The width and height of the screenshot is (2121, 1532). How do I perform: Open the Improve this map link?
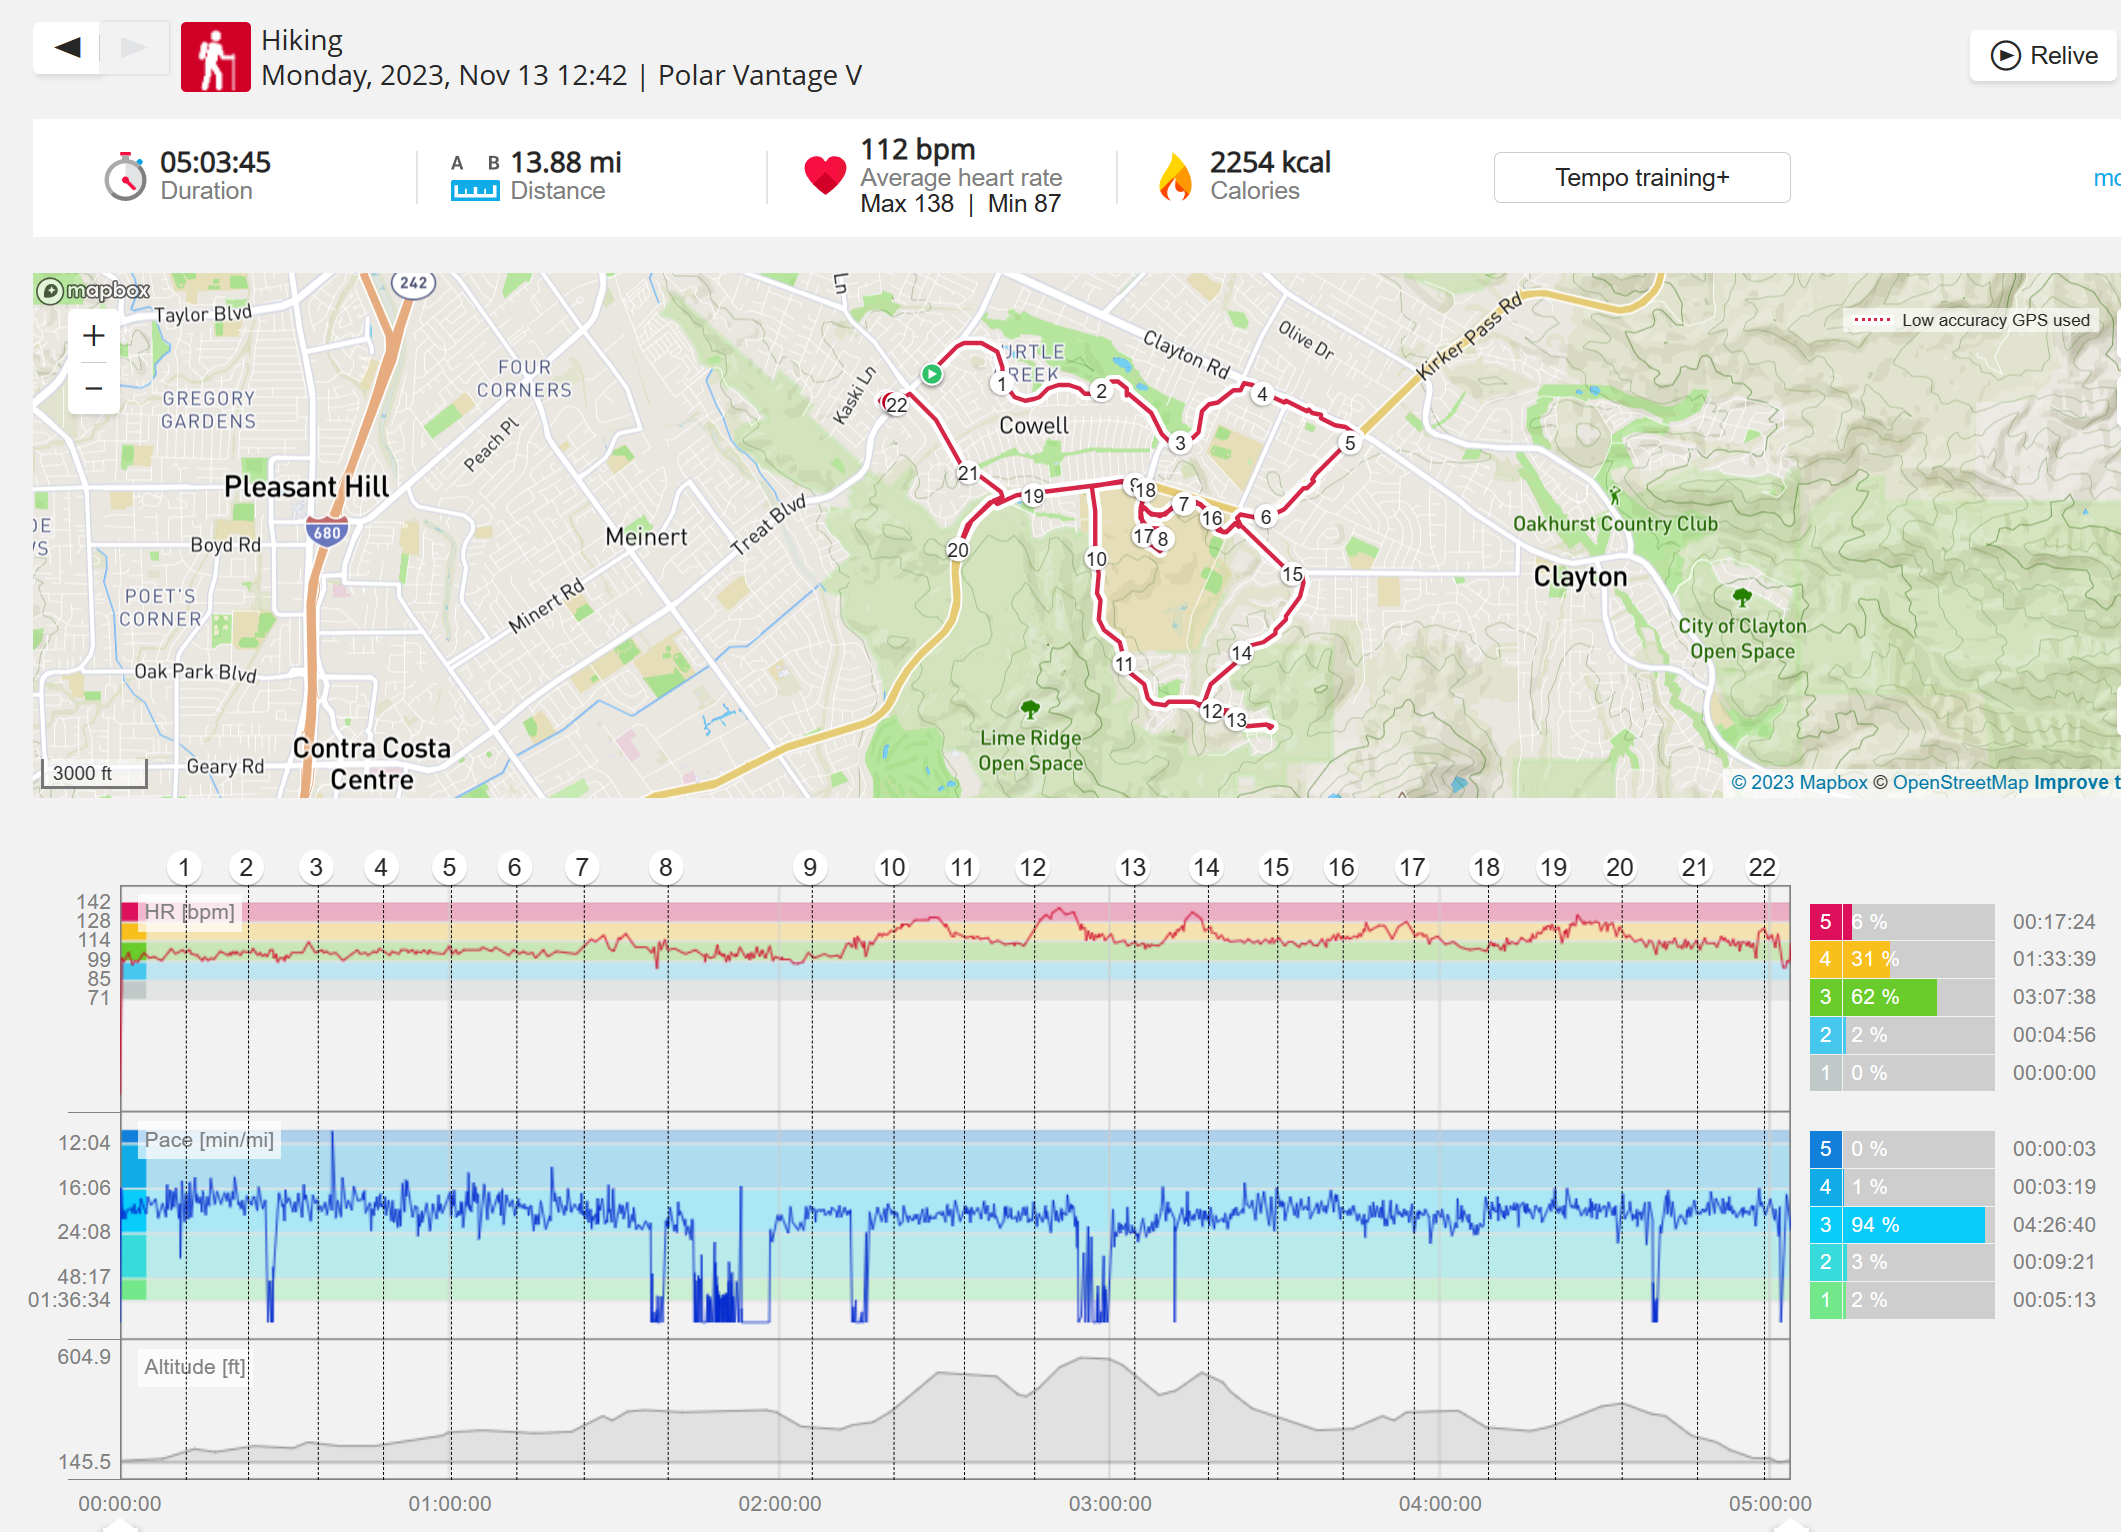pyautogui.click(x=2076, y=782)
